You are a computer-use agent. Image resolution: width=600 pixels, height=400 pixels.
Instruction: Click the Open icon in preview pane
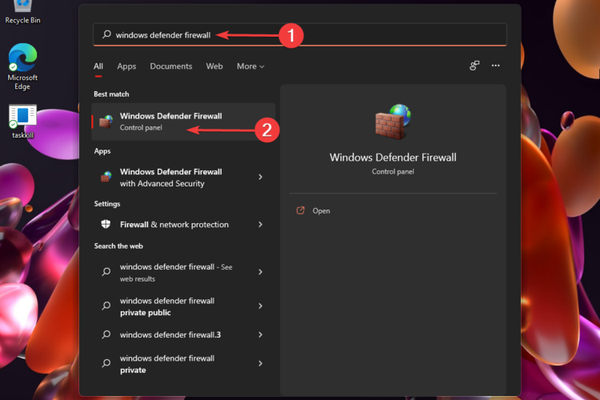[x=300, y=211]
